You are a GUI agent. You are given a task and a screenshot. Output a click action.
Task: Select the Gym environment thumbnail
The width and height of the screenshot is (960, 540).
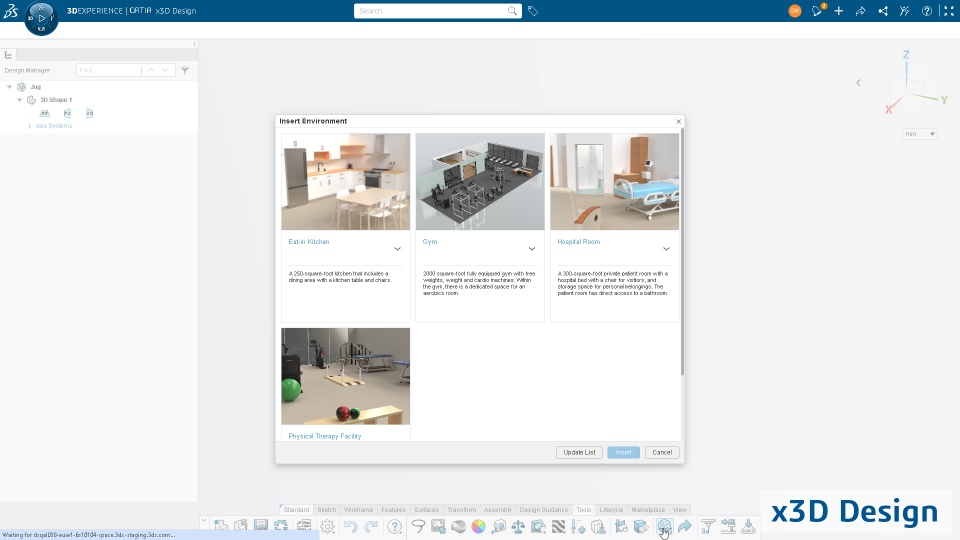480,182
